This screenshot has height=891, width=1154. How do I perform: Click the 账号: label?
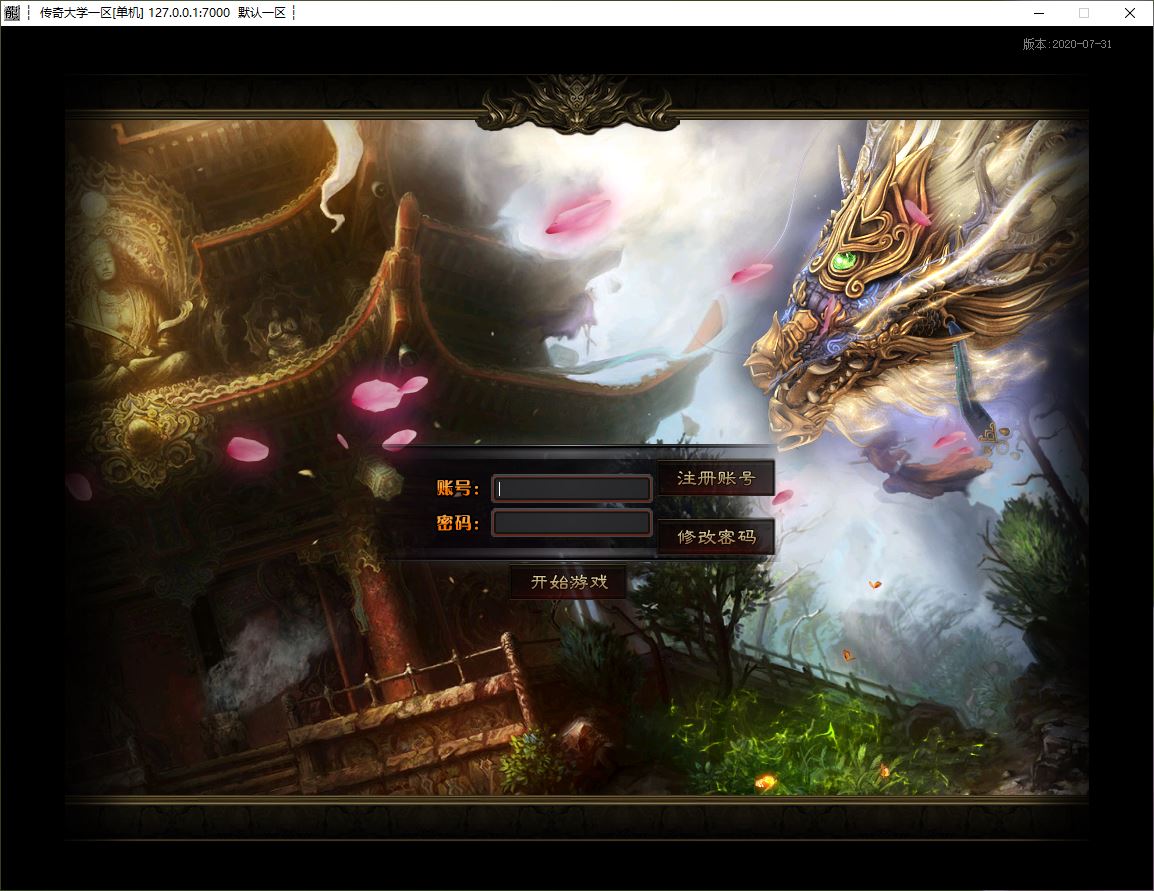tap(458, 488)
